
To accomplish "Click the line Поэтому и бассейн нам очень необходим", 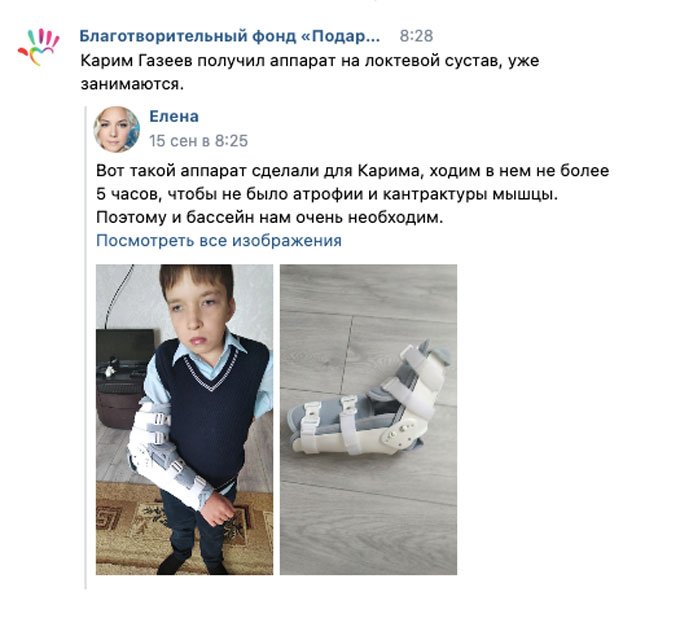I will 269,217.
